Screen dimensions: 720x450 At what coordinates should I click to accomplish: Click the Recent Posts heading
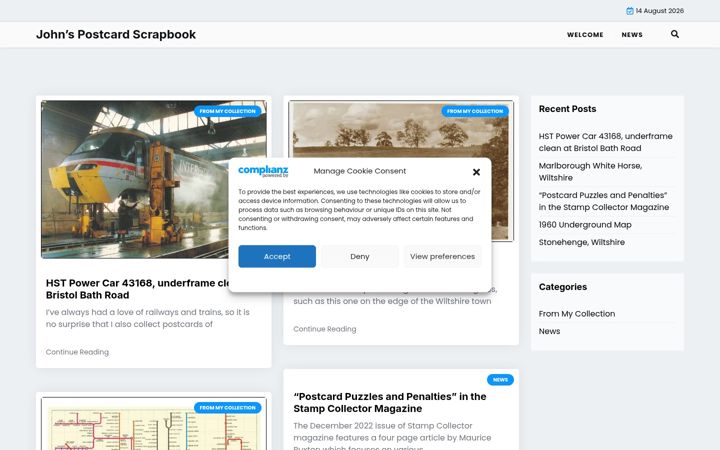567,109
